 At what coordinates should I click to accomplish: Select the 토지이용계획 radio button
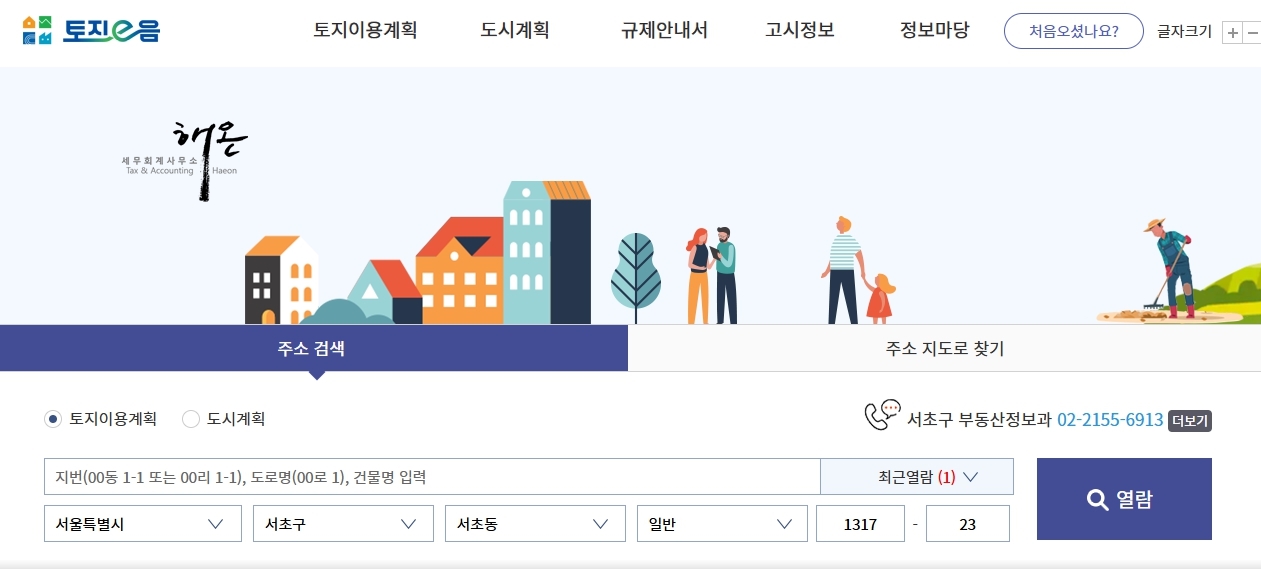coord(53,419)
